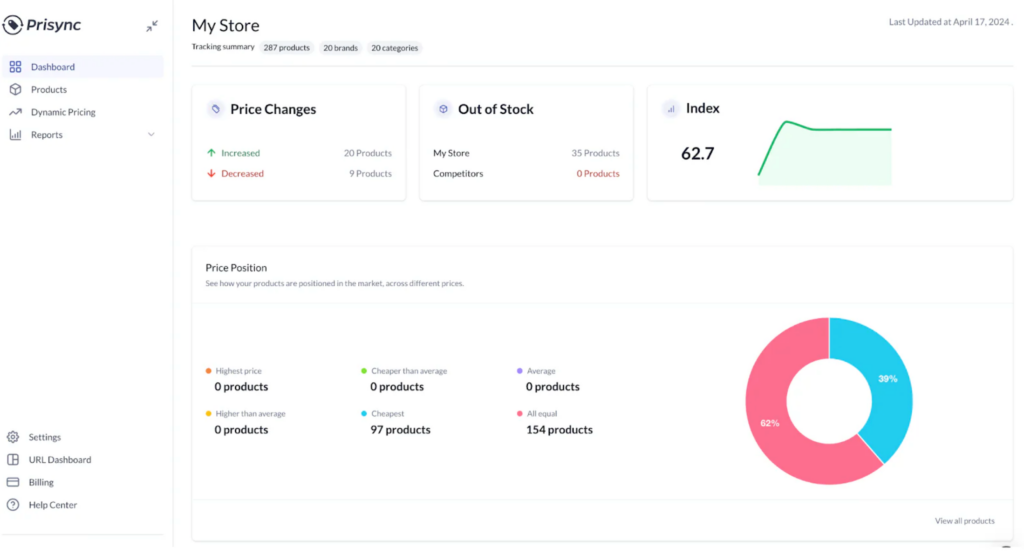This screenshot has height=560, width=1024.
Task: Expand the Reports menu chevron
Action: (x=151, y=134)
